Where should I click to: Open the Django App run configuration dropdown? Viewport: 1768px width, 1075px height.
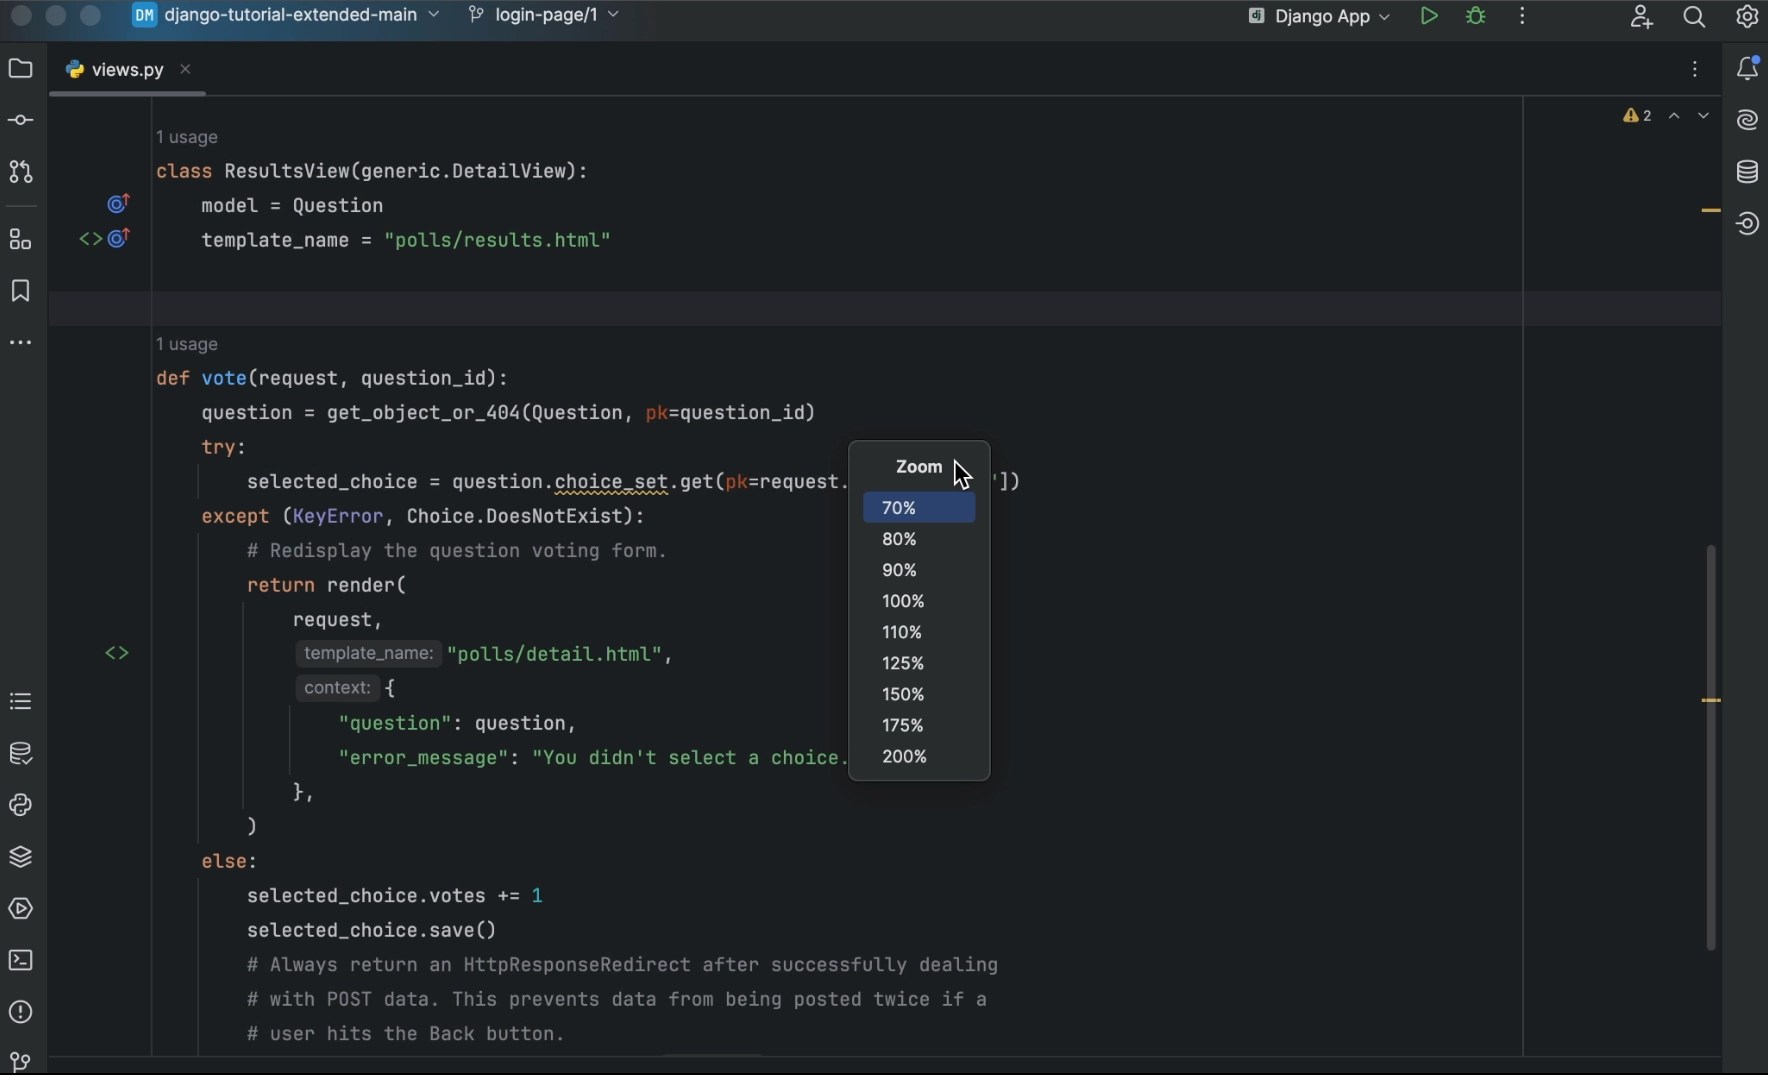coord(1320,16)
